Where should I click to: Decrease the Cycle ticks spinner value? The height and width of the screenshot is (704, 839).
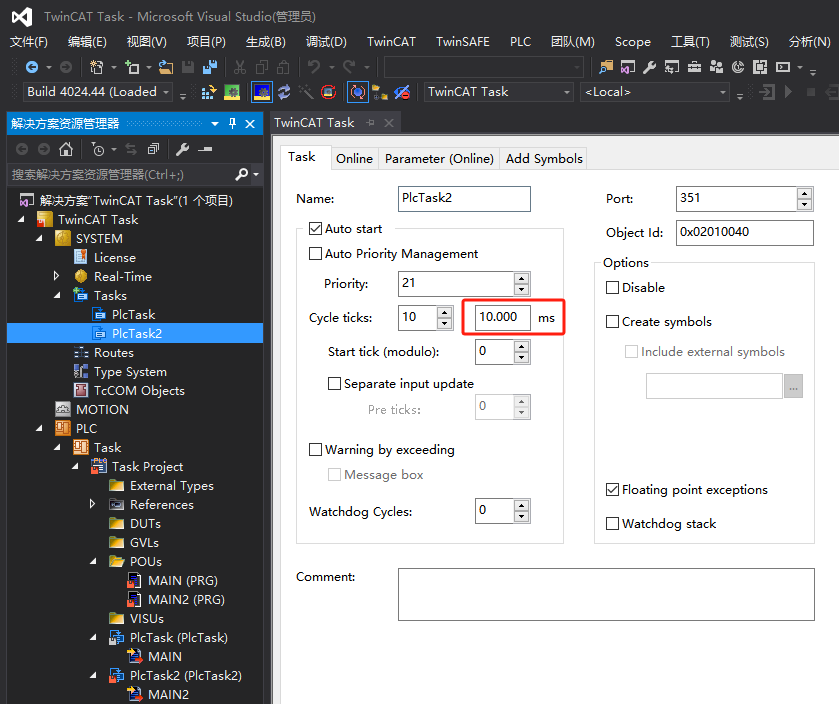[x=444, y=323]
